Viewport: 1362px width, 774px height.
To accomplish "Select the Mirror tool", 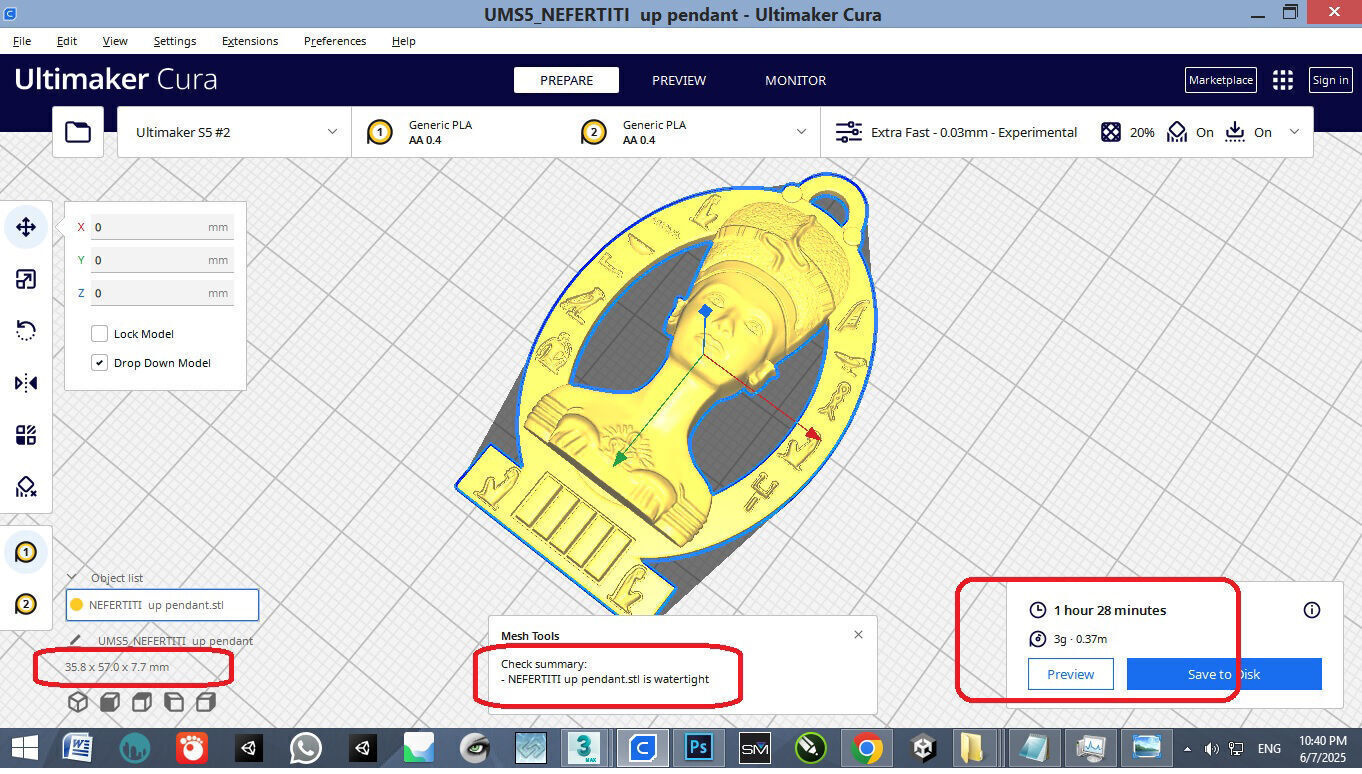I will pos(26,383).
